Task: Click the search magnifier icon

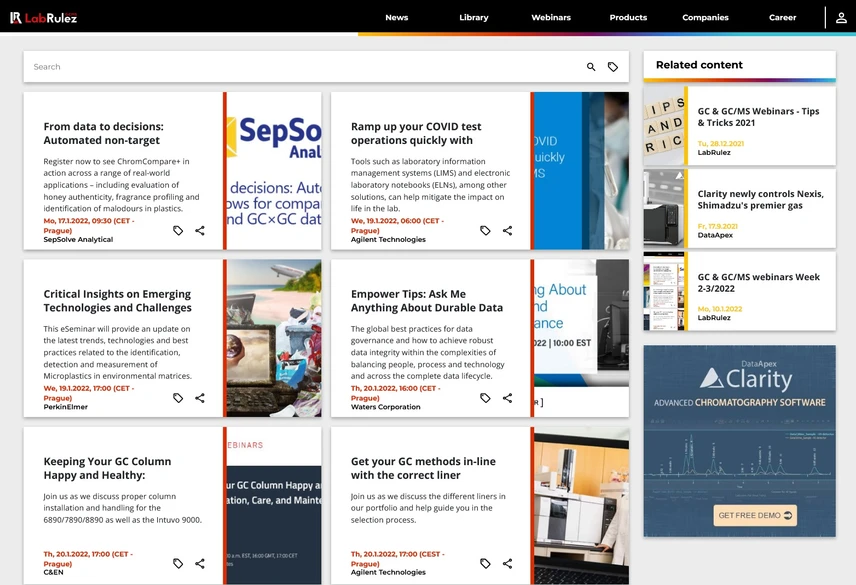Action: point(591,67)
